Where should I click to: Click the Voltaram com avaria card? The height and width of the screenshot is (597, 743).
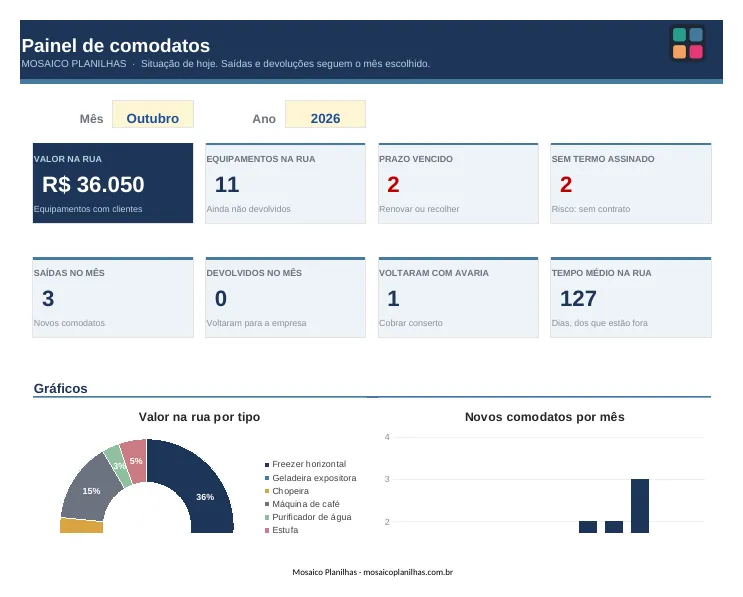click(458, 297)
